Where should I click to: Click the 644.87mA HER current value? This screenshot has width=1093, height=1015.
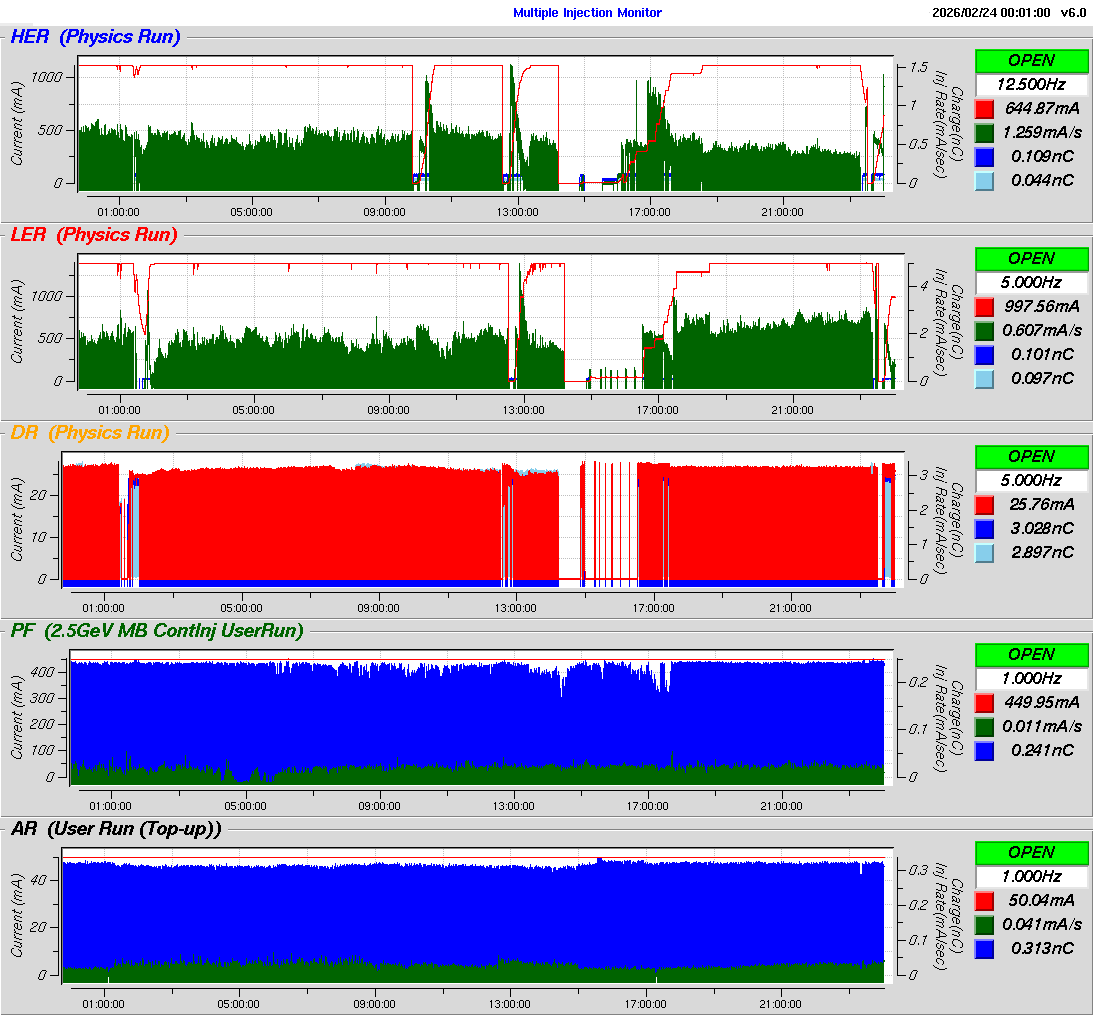[x=1041, y=109]
